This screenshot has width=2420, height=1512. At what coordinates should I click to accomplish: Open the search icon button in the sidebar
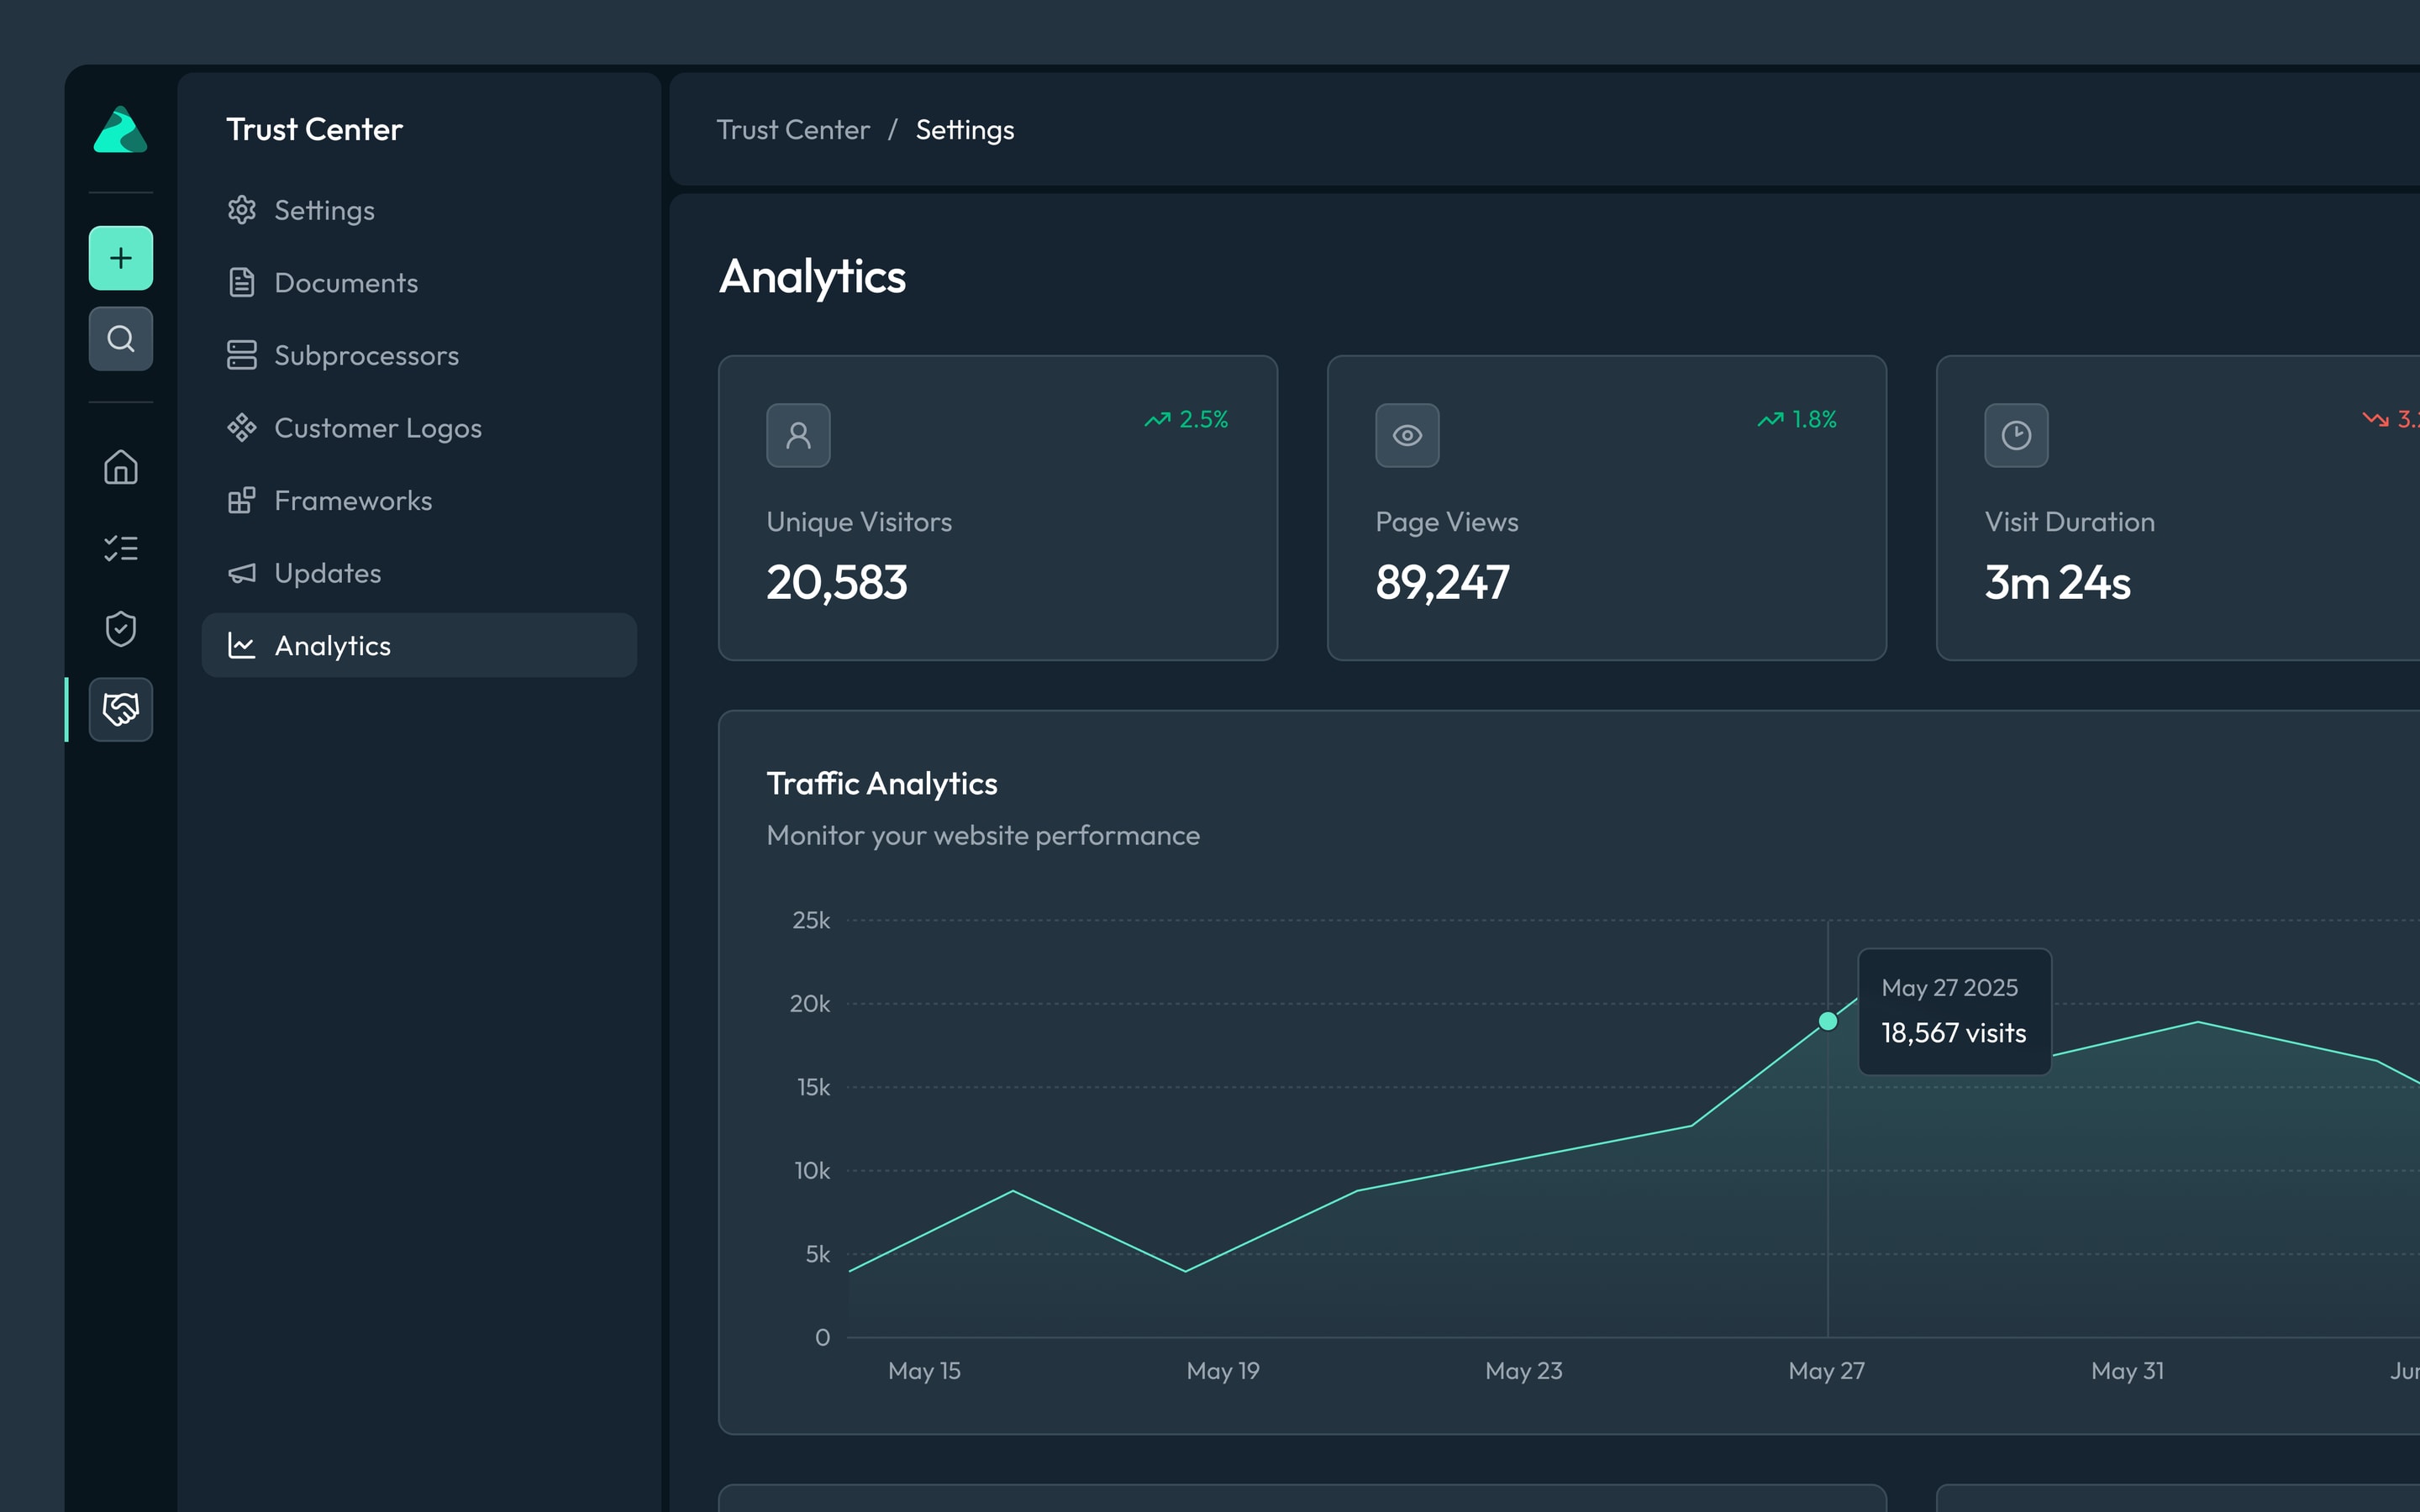[120, 339]
